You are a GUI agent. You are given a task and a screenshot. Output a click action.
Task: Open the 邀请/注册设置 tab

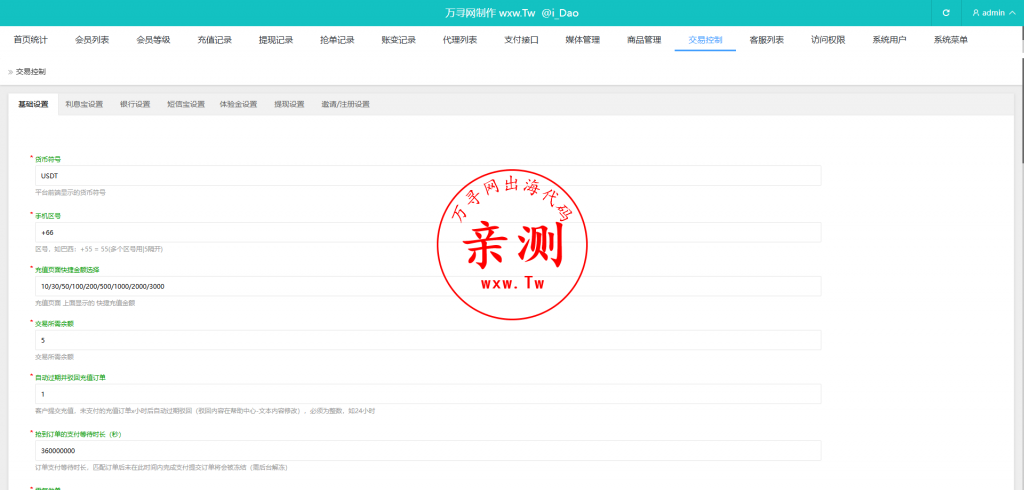(x=345, y=105)
